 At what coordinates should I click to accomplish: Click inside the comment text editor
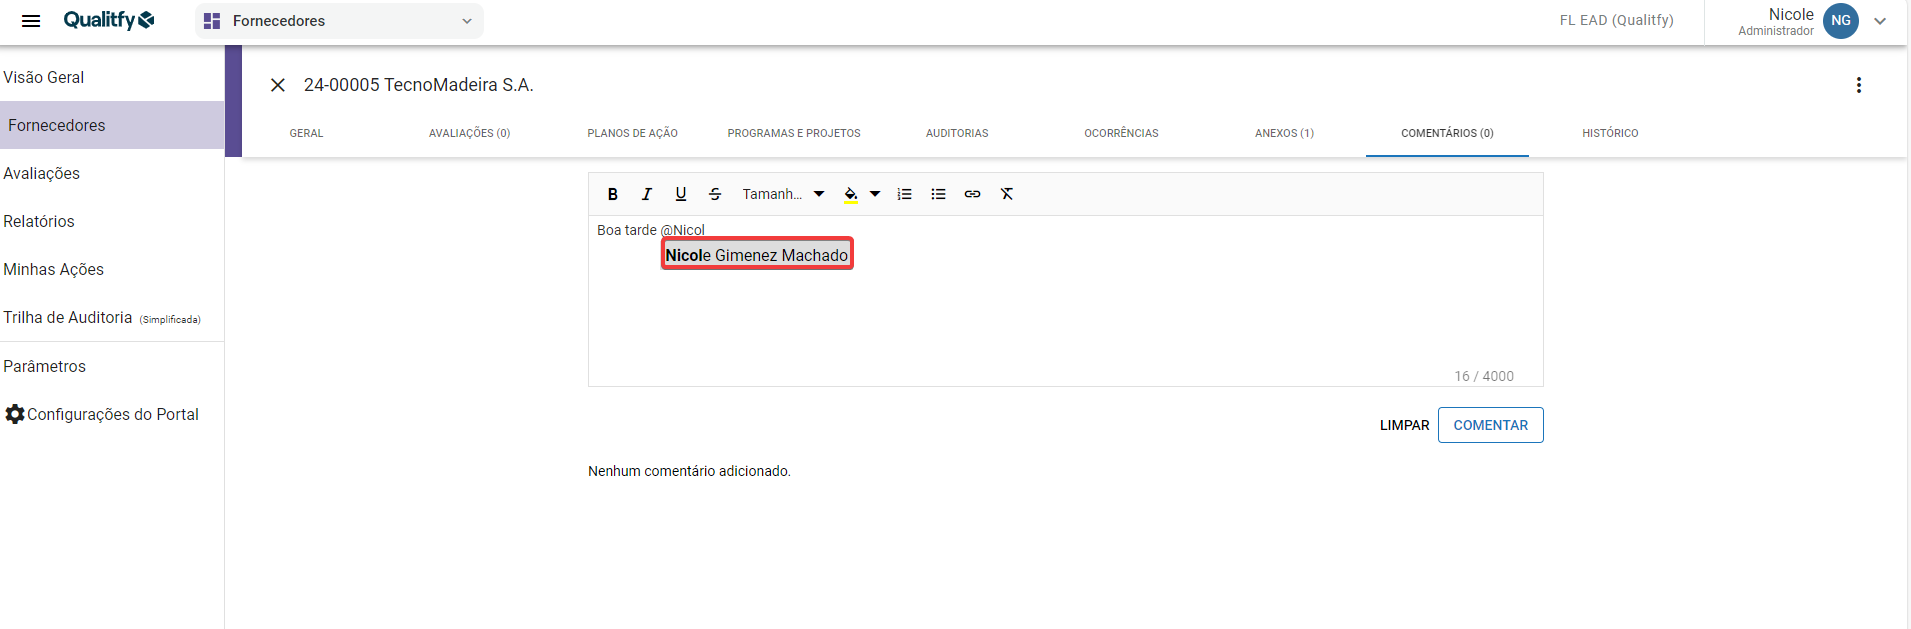click(x=1065, y=301)
